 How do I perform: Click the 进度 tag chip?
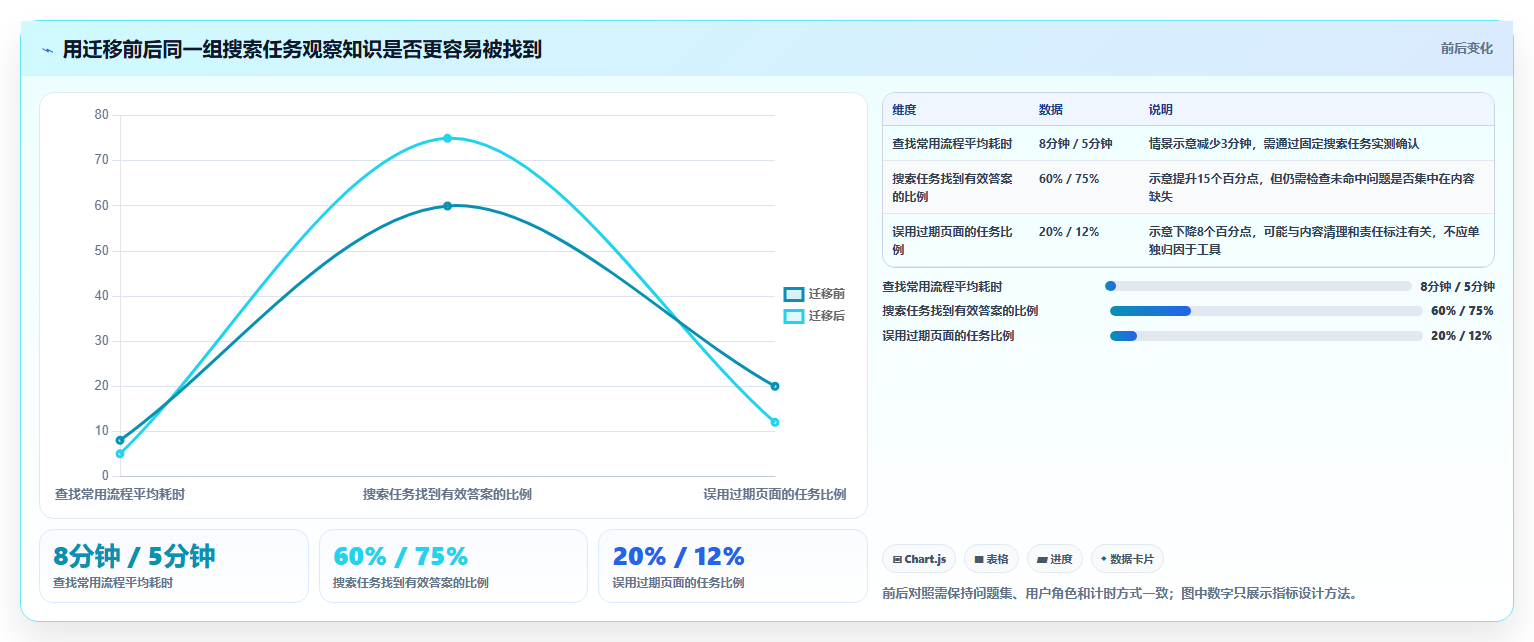pos(1055,559)
